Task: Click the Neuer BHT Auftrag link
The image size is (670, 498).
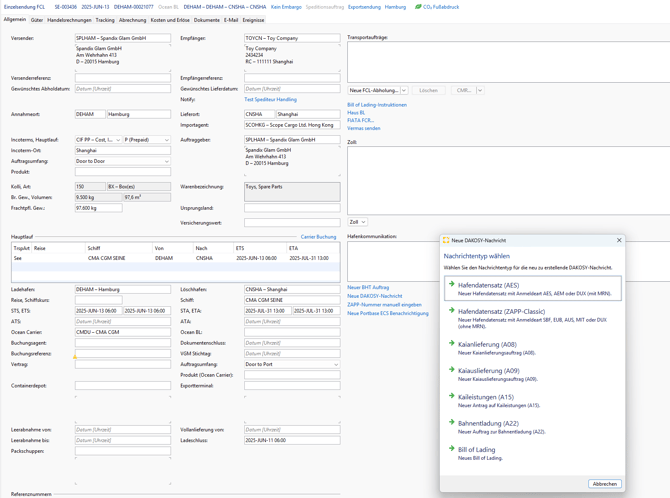Action: (368, 287)
